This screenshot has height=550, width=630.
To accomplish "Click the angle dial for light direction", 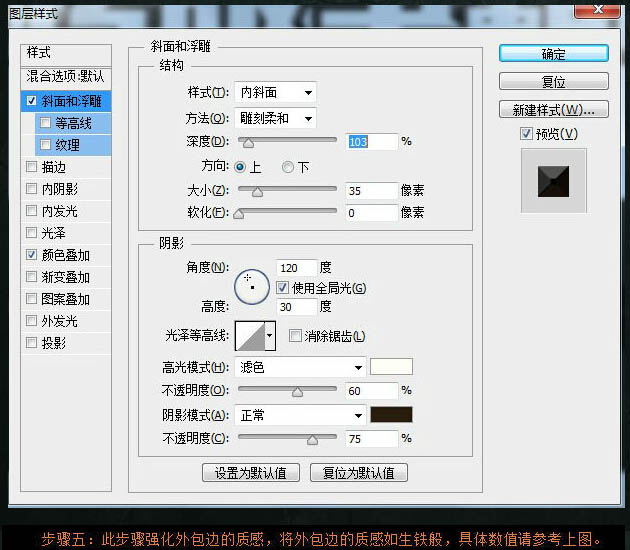I will [x=252, y=287].
